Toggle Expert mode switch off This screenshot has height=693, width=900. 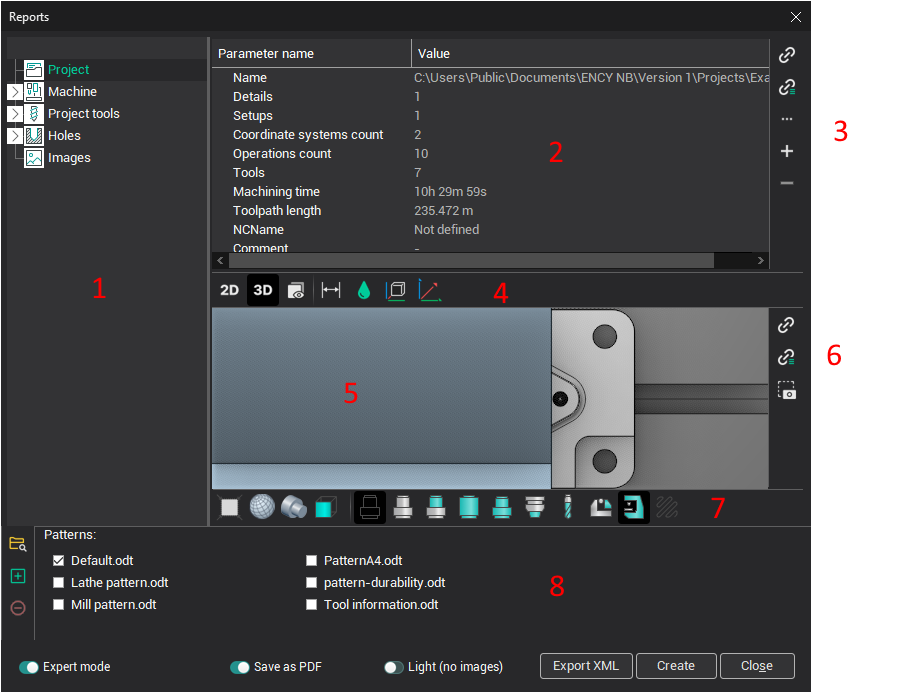pyautogui.click(x=28, y=667)
